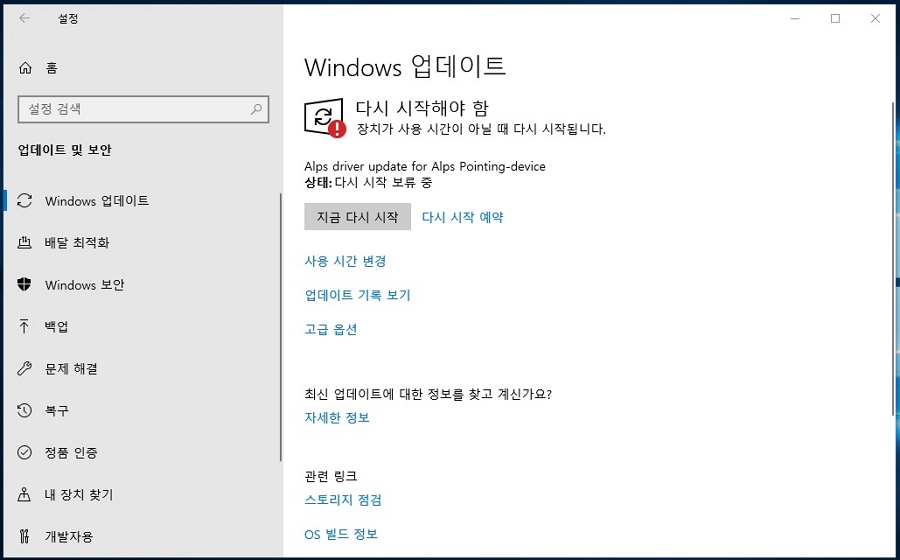
Task: Minimize the Settings window
Action: (795, 18)
